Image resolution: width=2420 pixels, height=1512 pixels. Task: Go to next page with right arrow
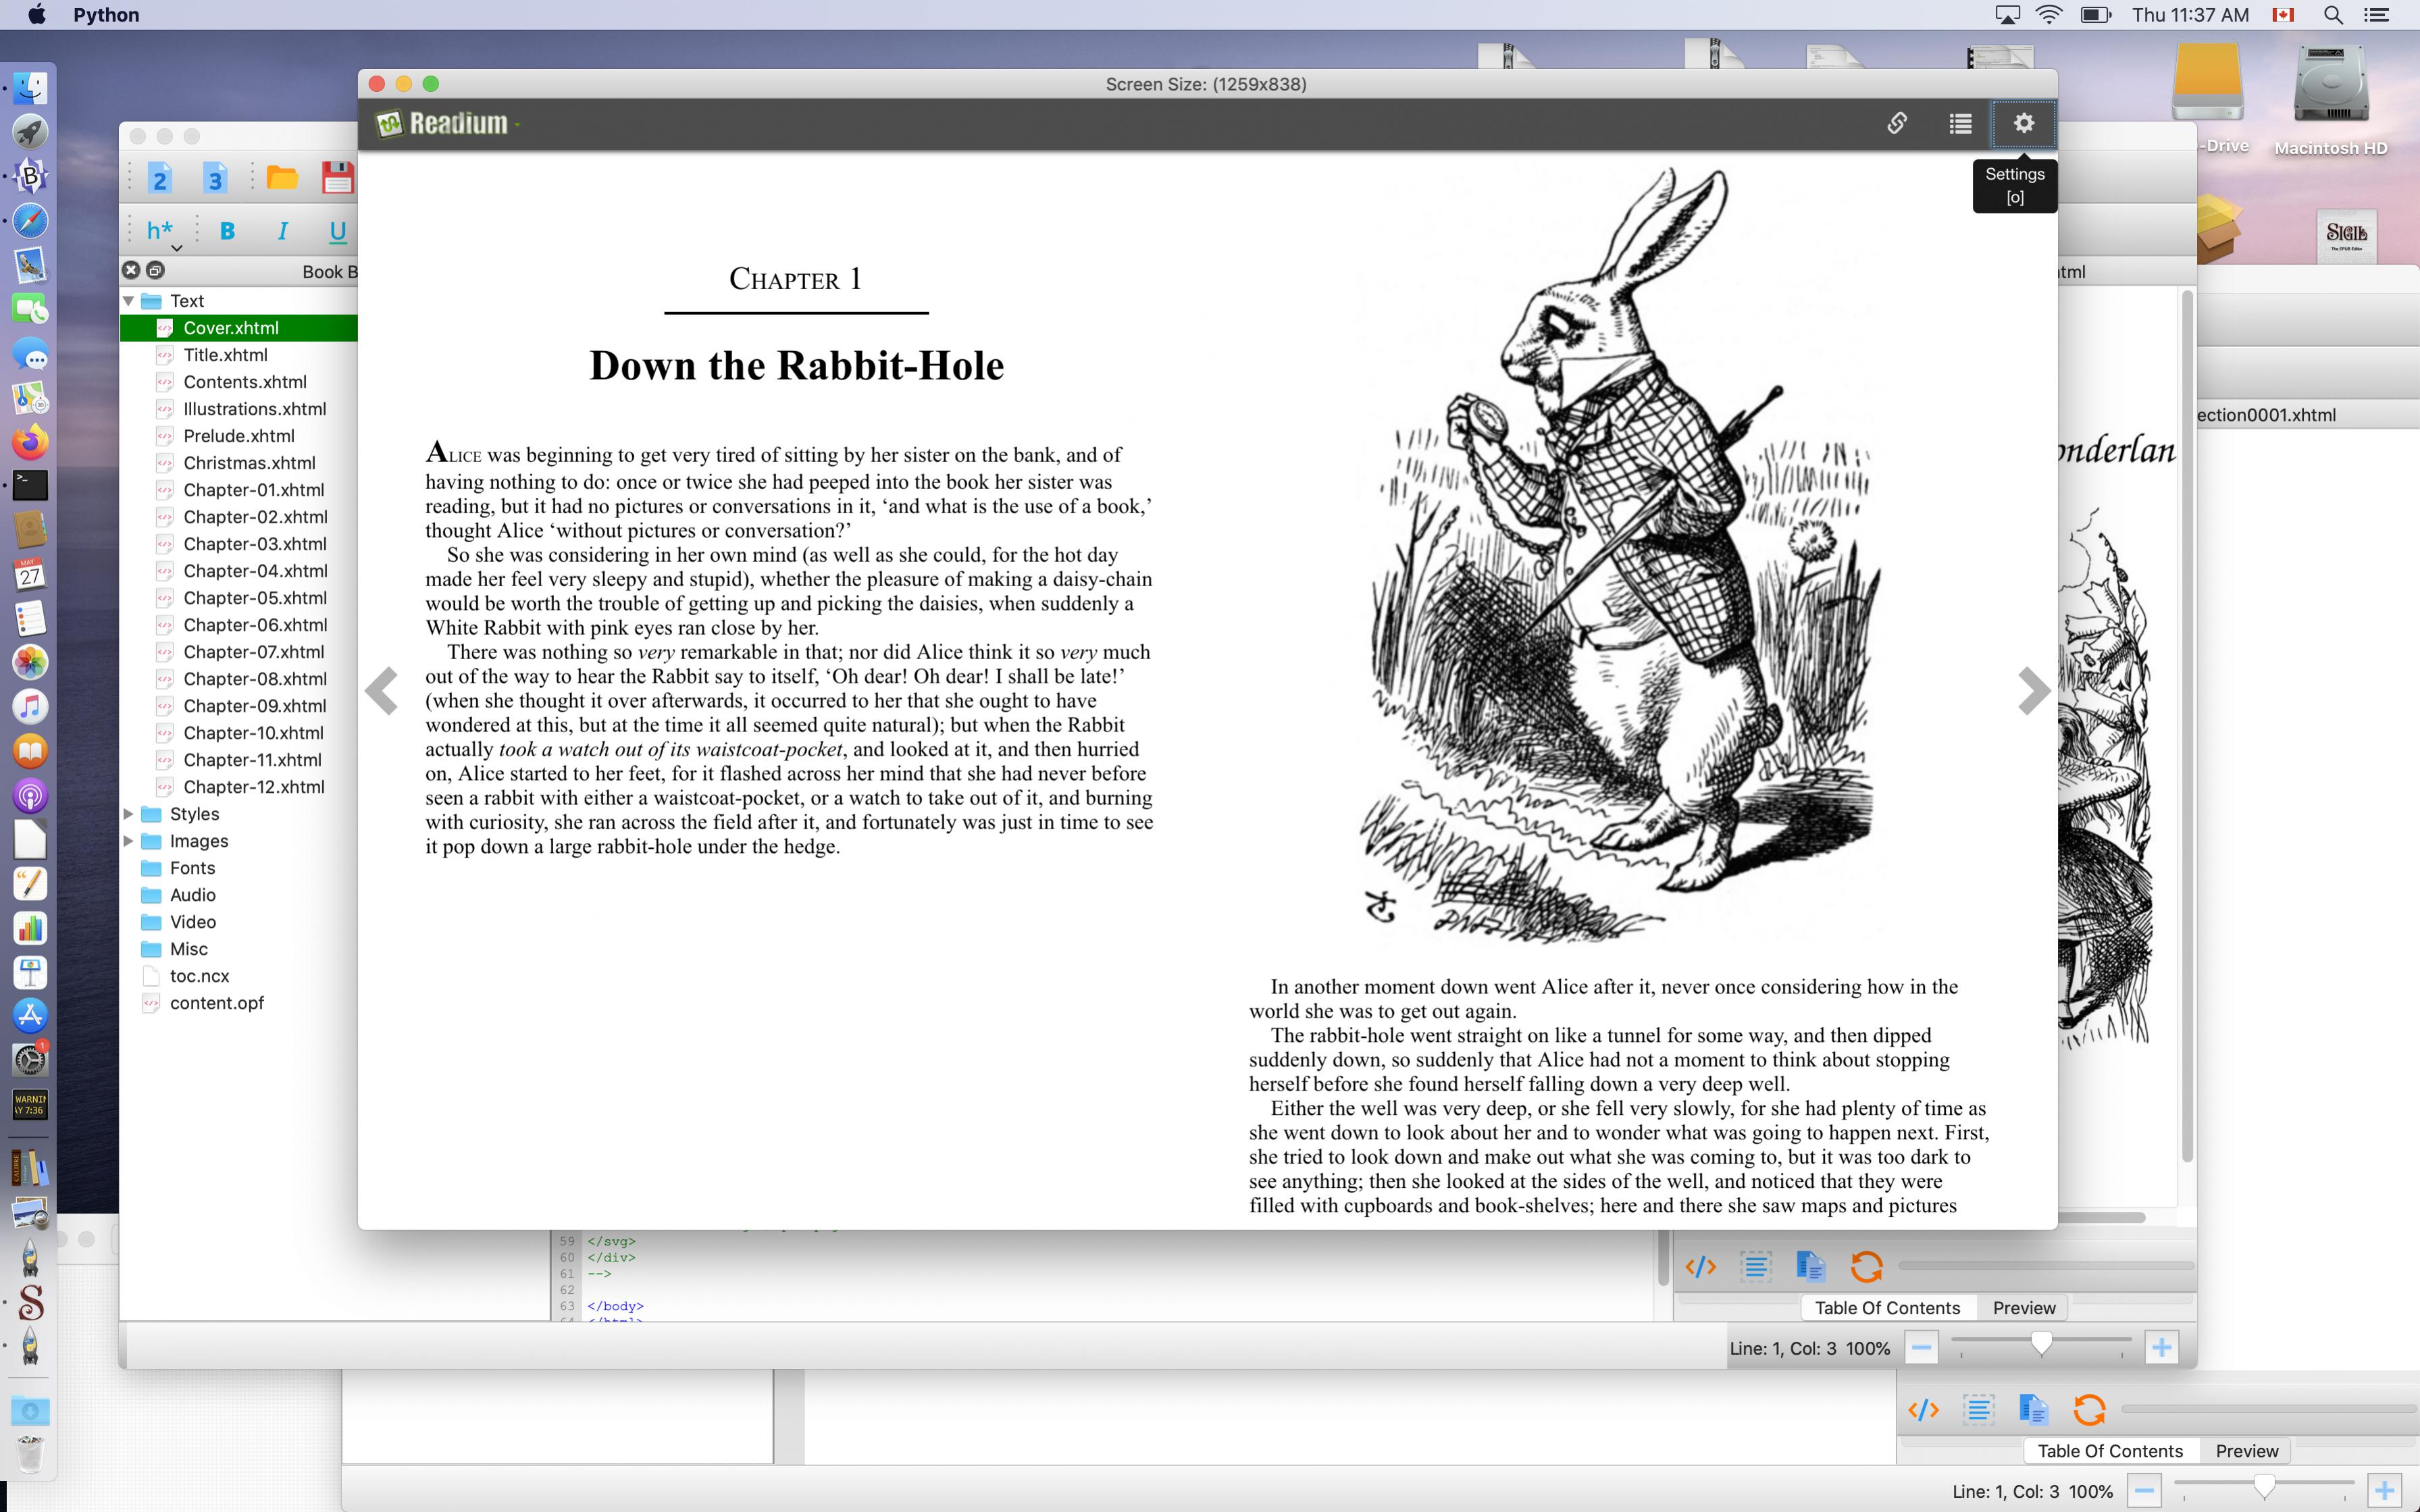tap(2033, 690)
